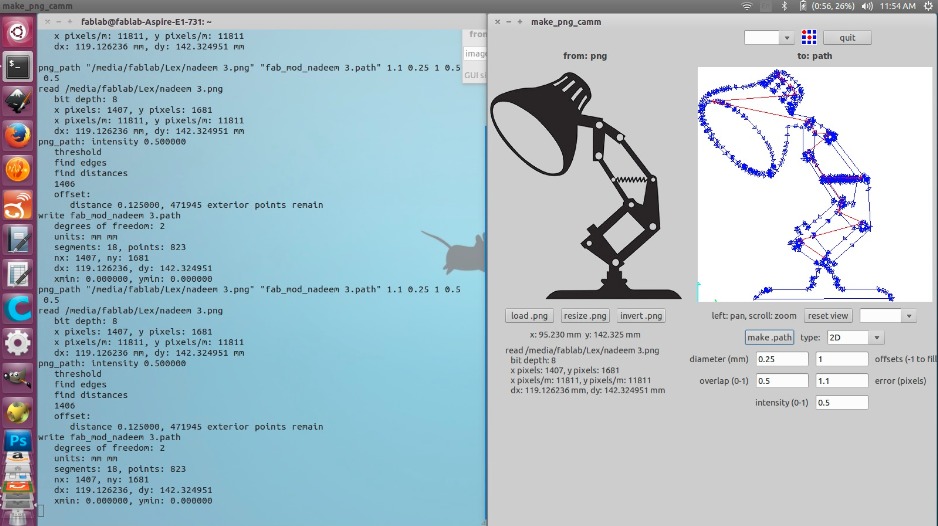Close the make_png_camm window
The image size is (938, 526).
pos(497,22)
